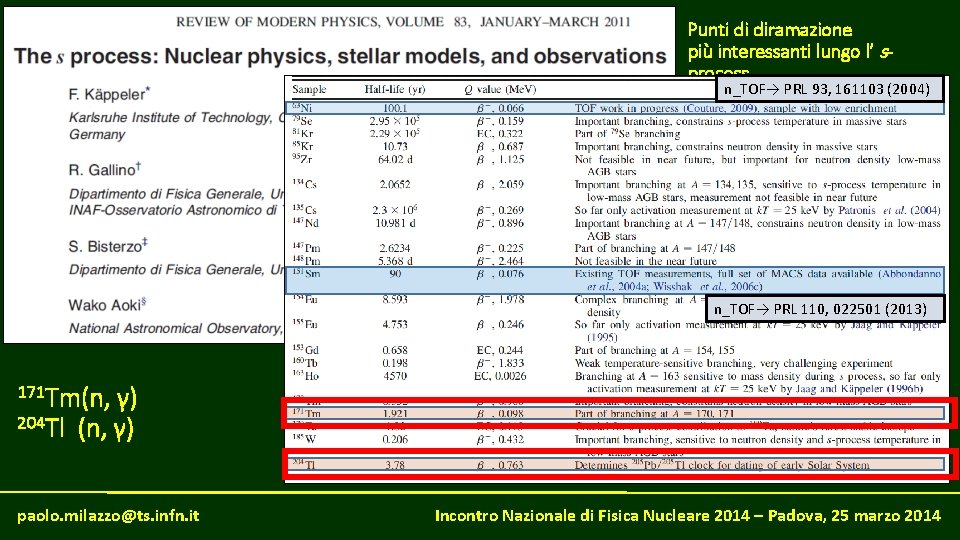The width and height of the screenshot is (960, 540).
Task: Click the "79Se" sample cell
Action: pos(302,121)
